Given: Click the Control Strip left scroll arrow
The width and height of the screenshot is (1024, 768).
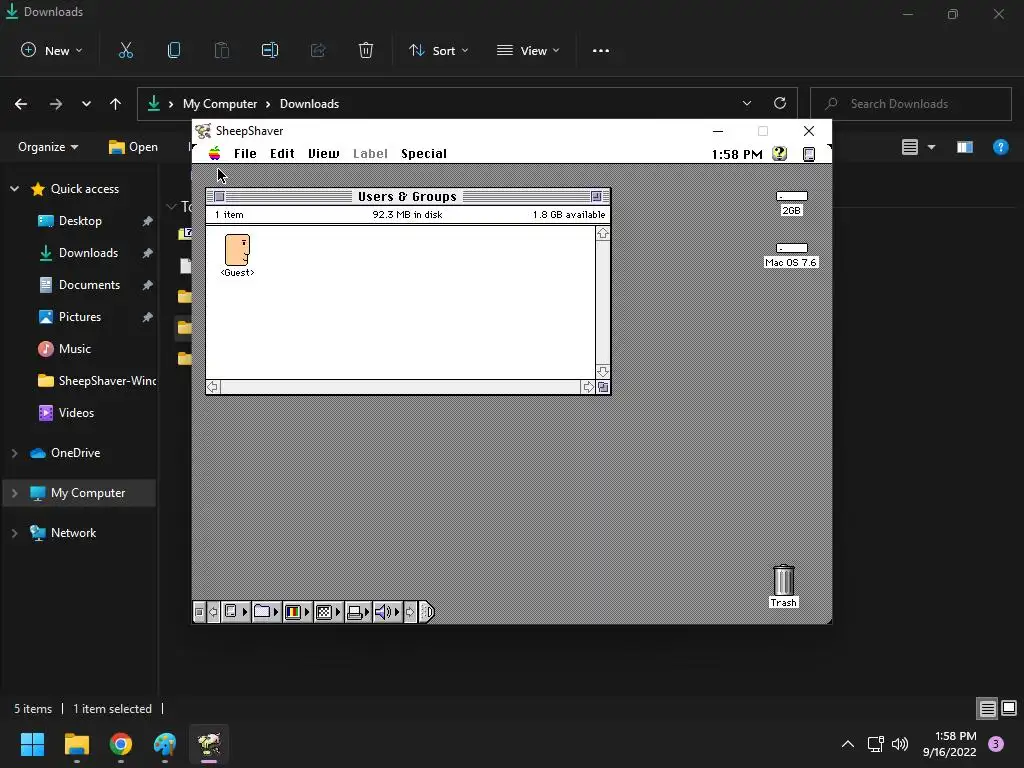Looking at the screenshot, I should pyautogui.click(x=214, y=612).
